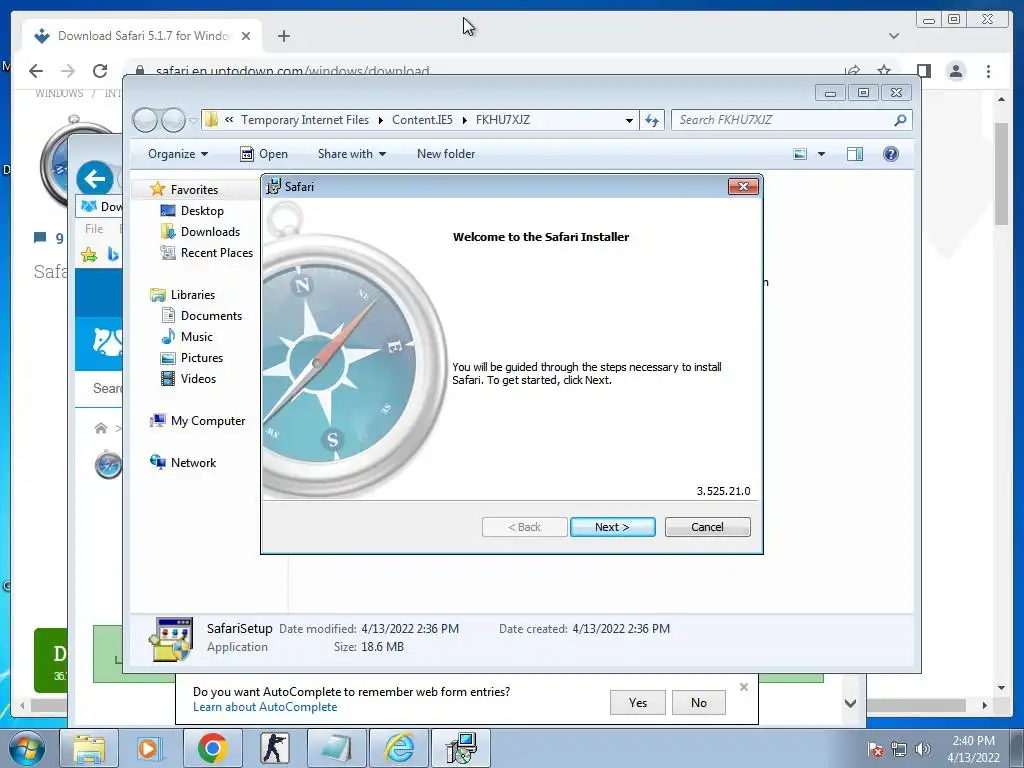Click the Explorer search box
The image size is (1024, 768).
[784, 120]
